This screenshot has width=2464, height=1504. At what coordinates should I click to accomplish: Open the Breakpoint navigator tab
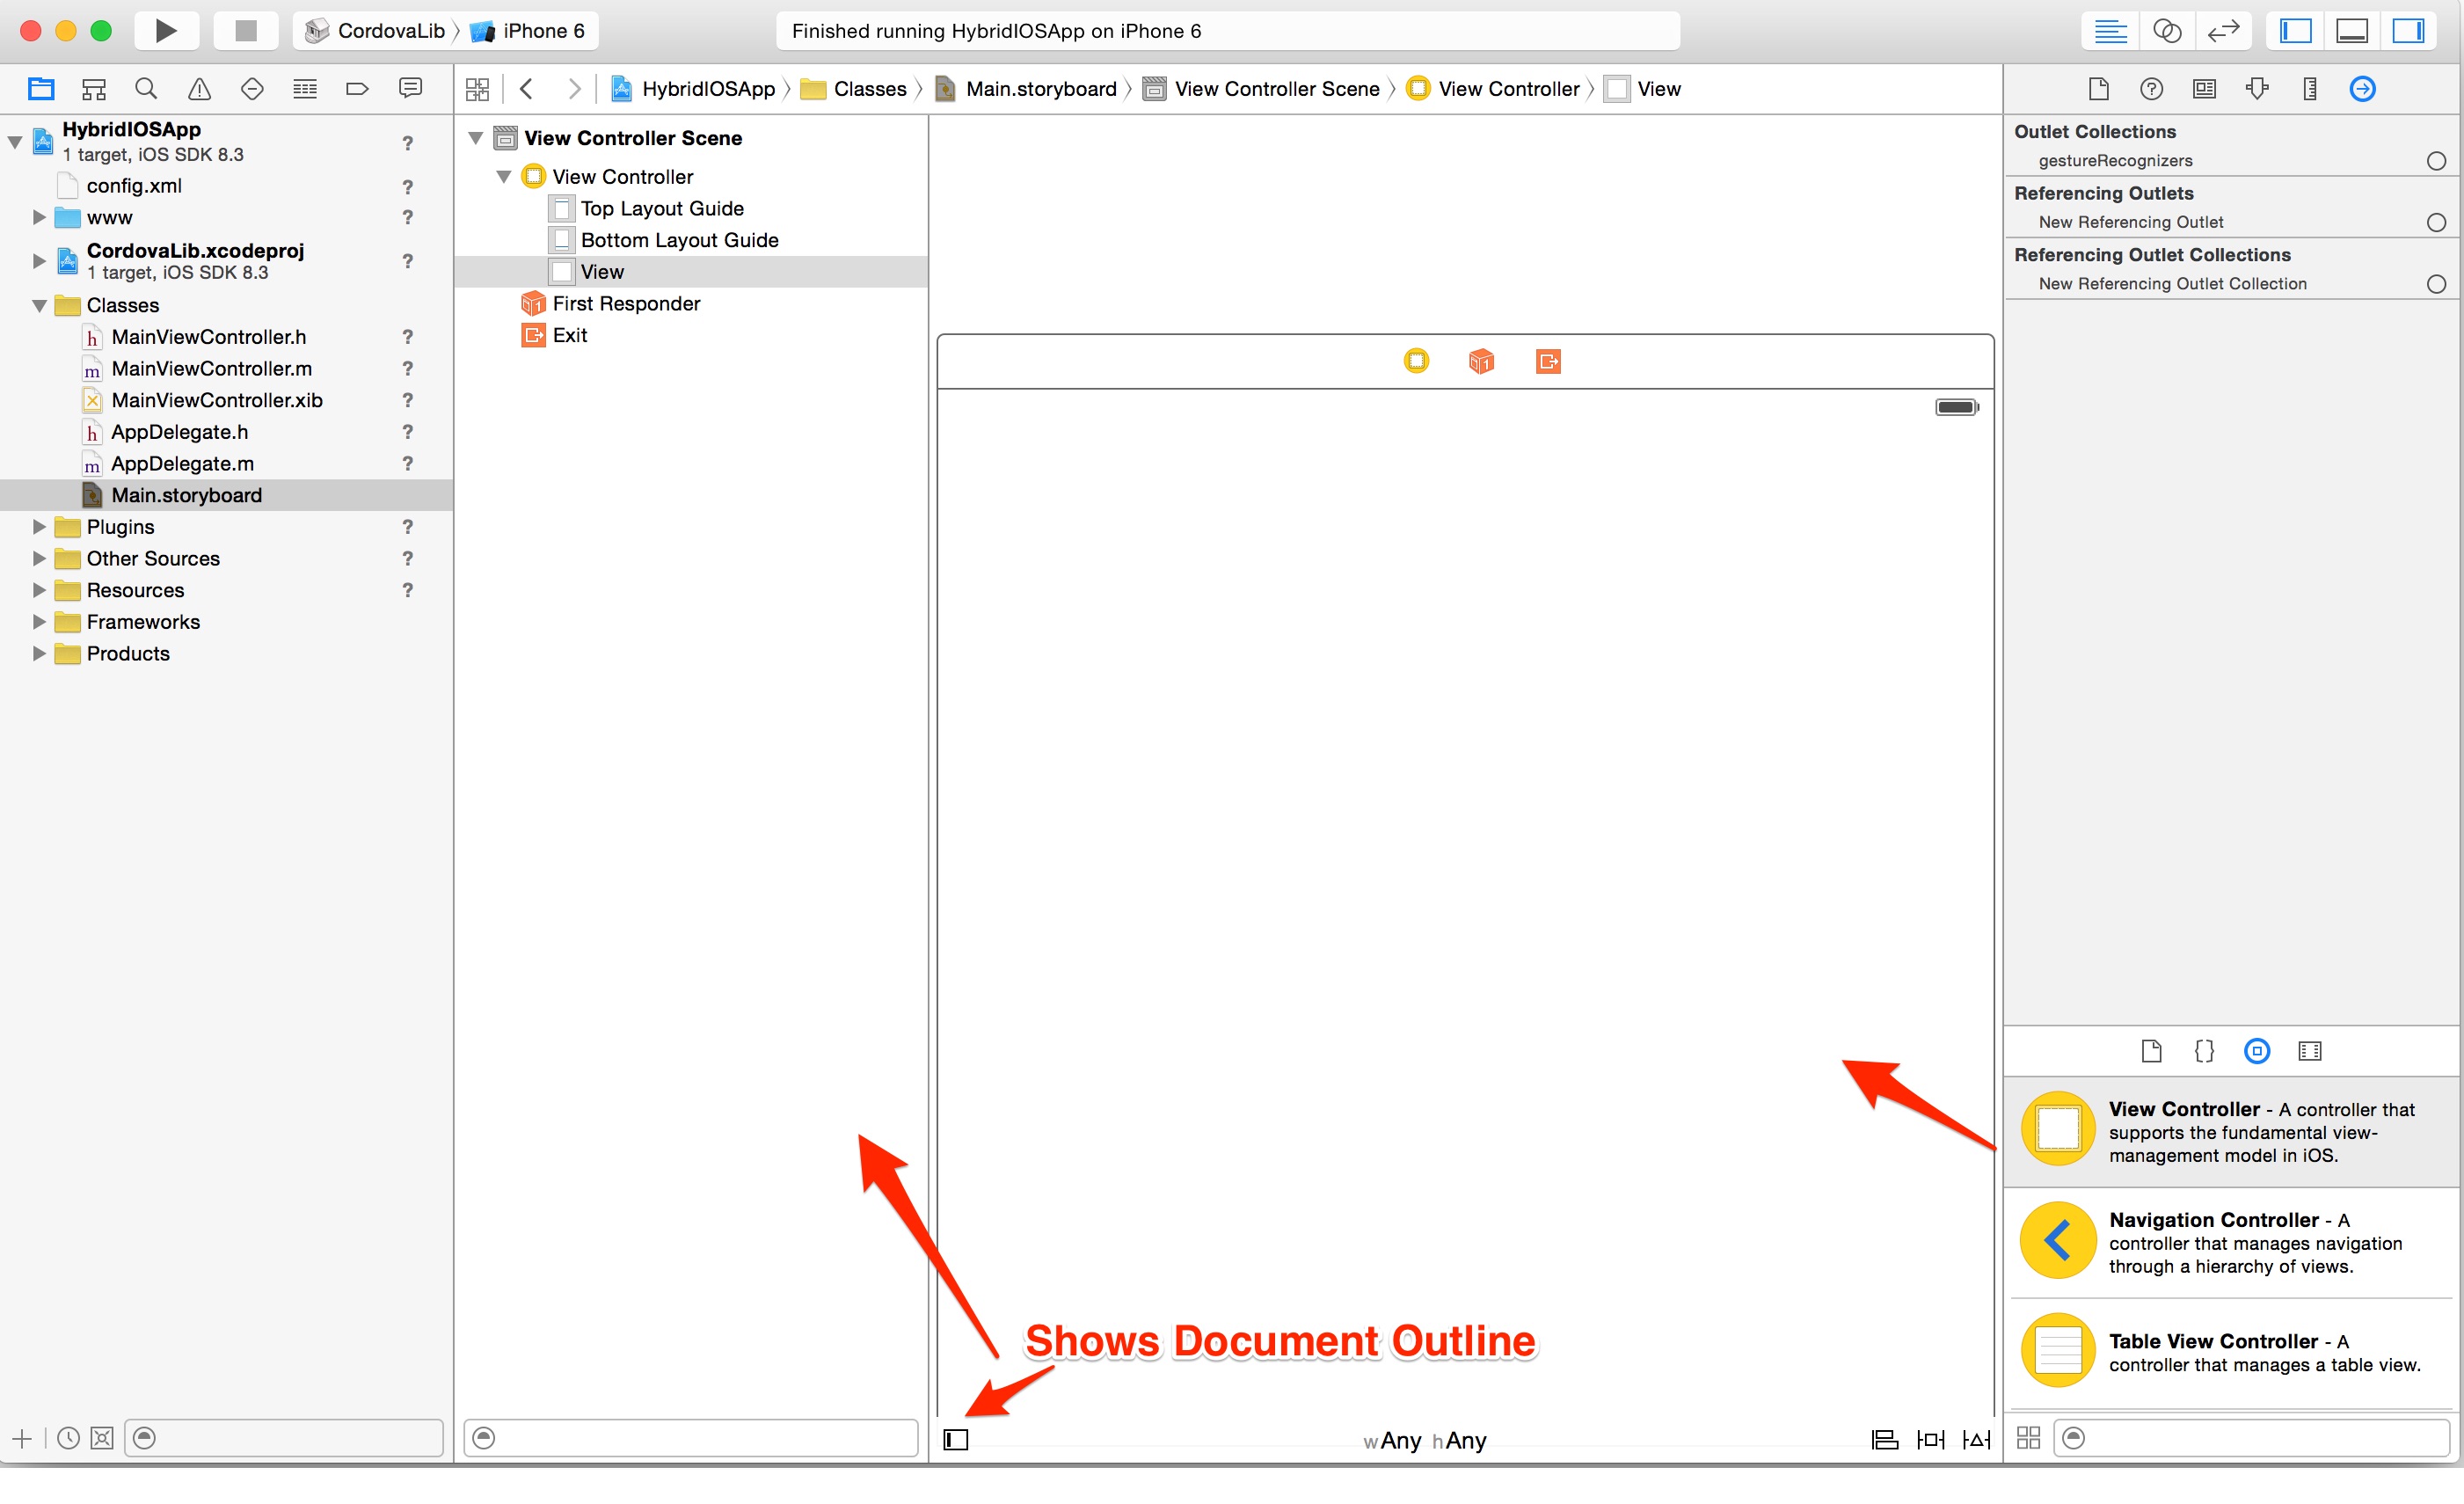[x=357, y=89]
